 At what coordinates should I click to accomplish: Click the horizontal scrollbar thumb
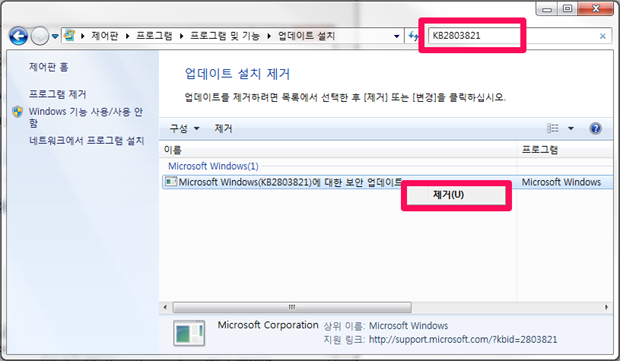coord(292,307)
